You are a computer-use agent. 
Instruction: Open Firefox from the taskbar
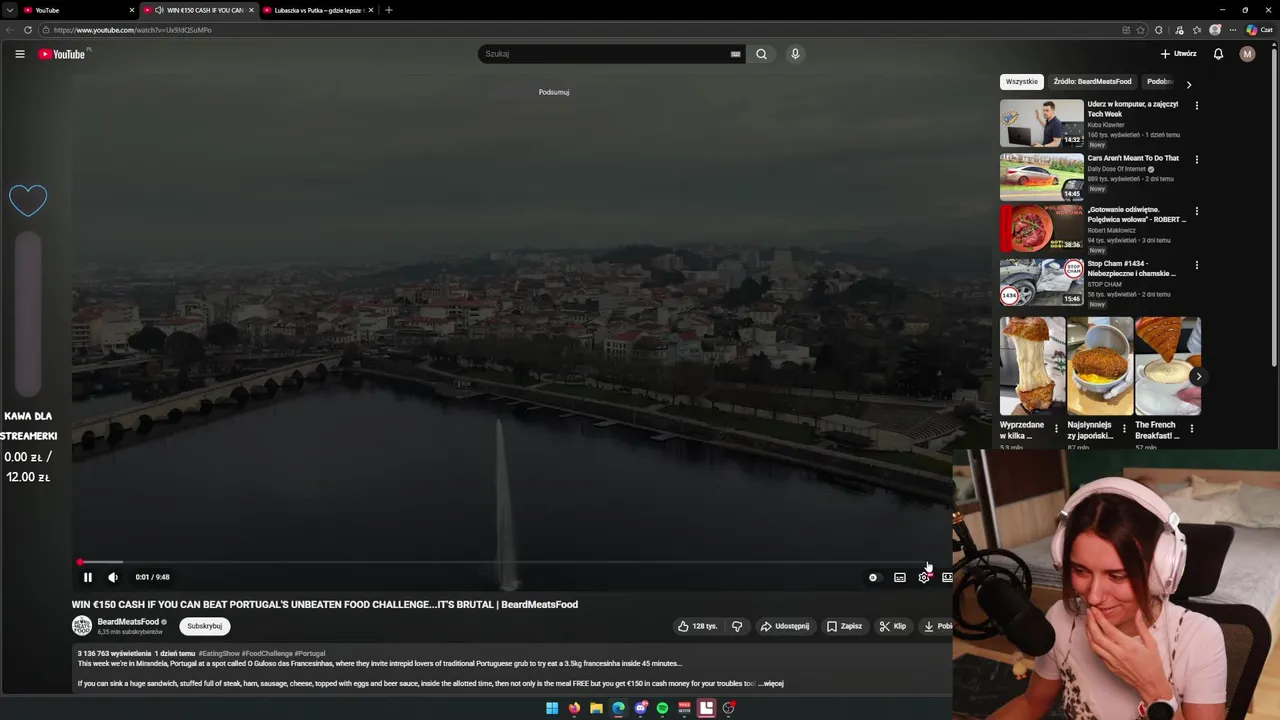(x=574, y=708)
